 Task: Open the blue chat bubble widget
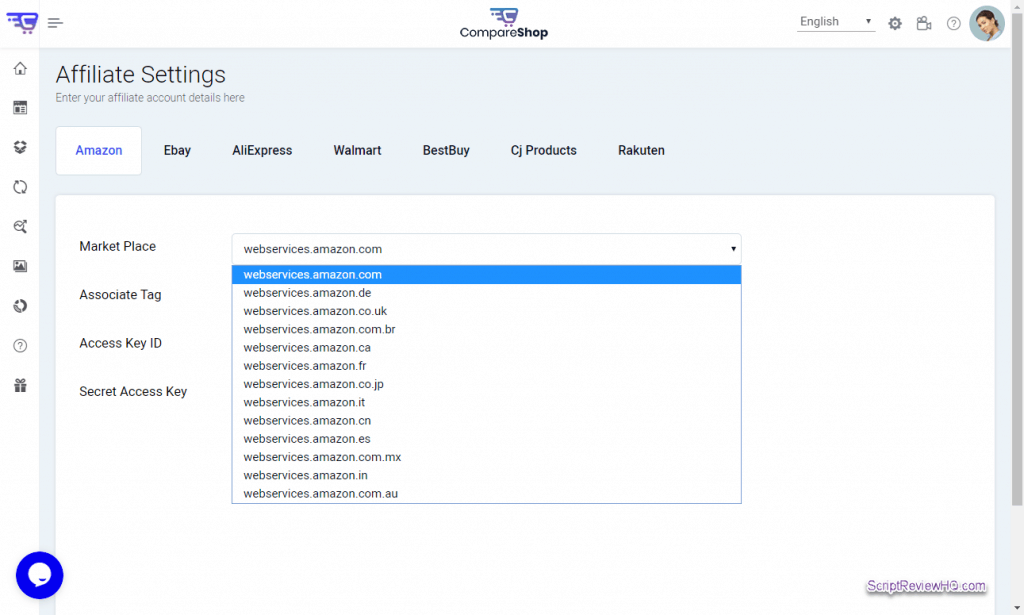click(39, 575)
